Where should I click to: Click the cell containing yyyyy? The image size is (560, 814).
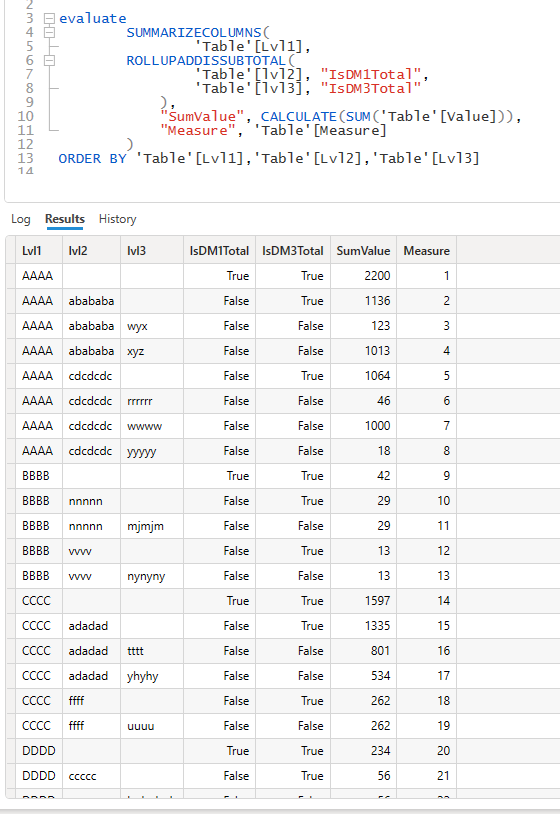tap(152, 451)
